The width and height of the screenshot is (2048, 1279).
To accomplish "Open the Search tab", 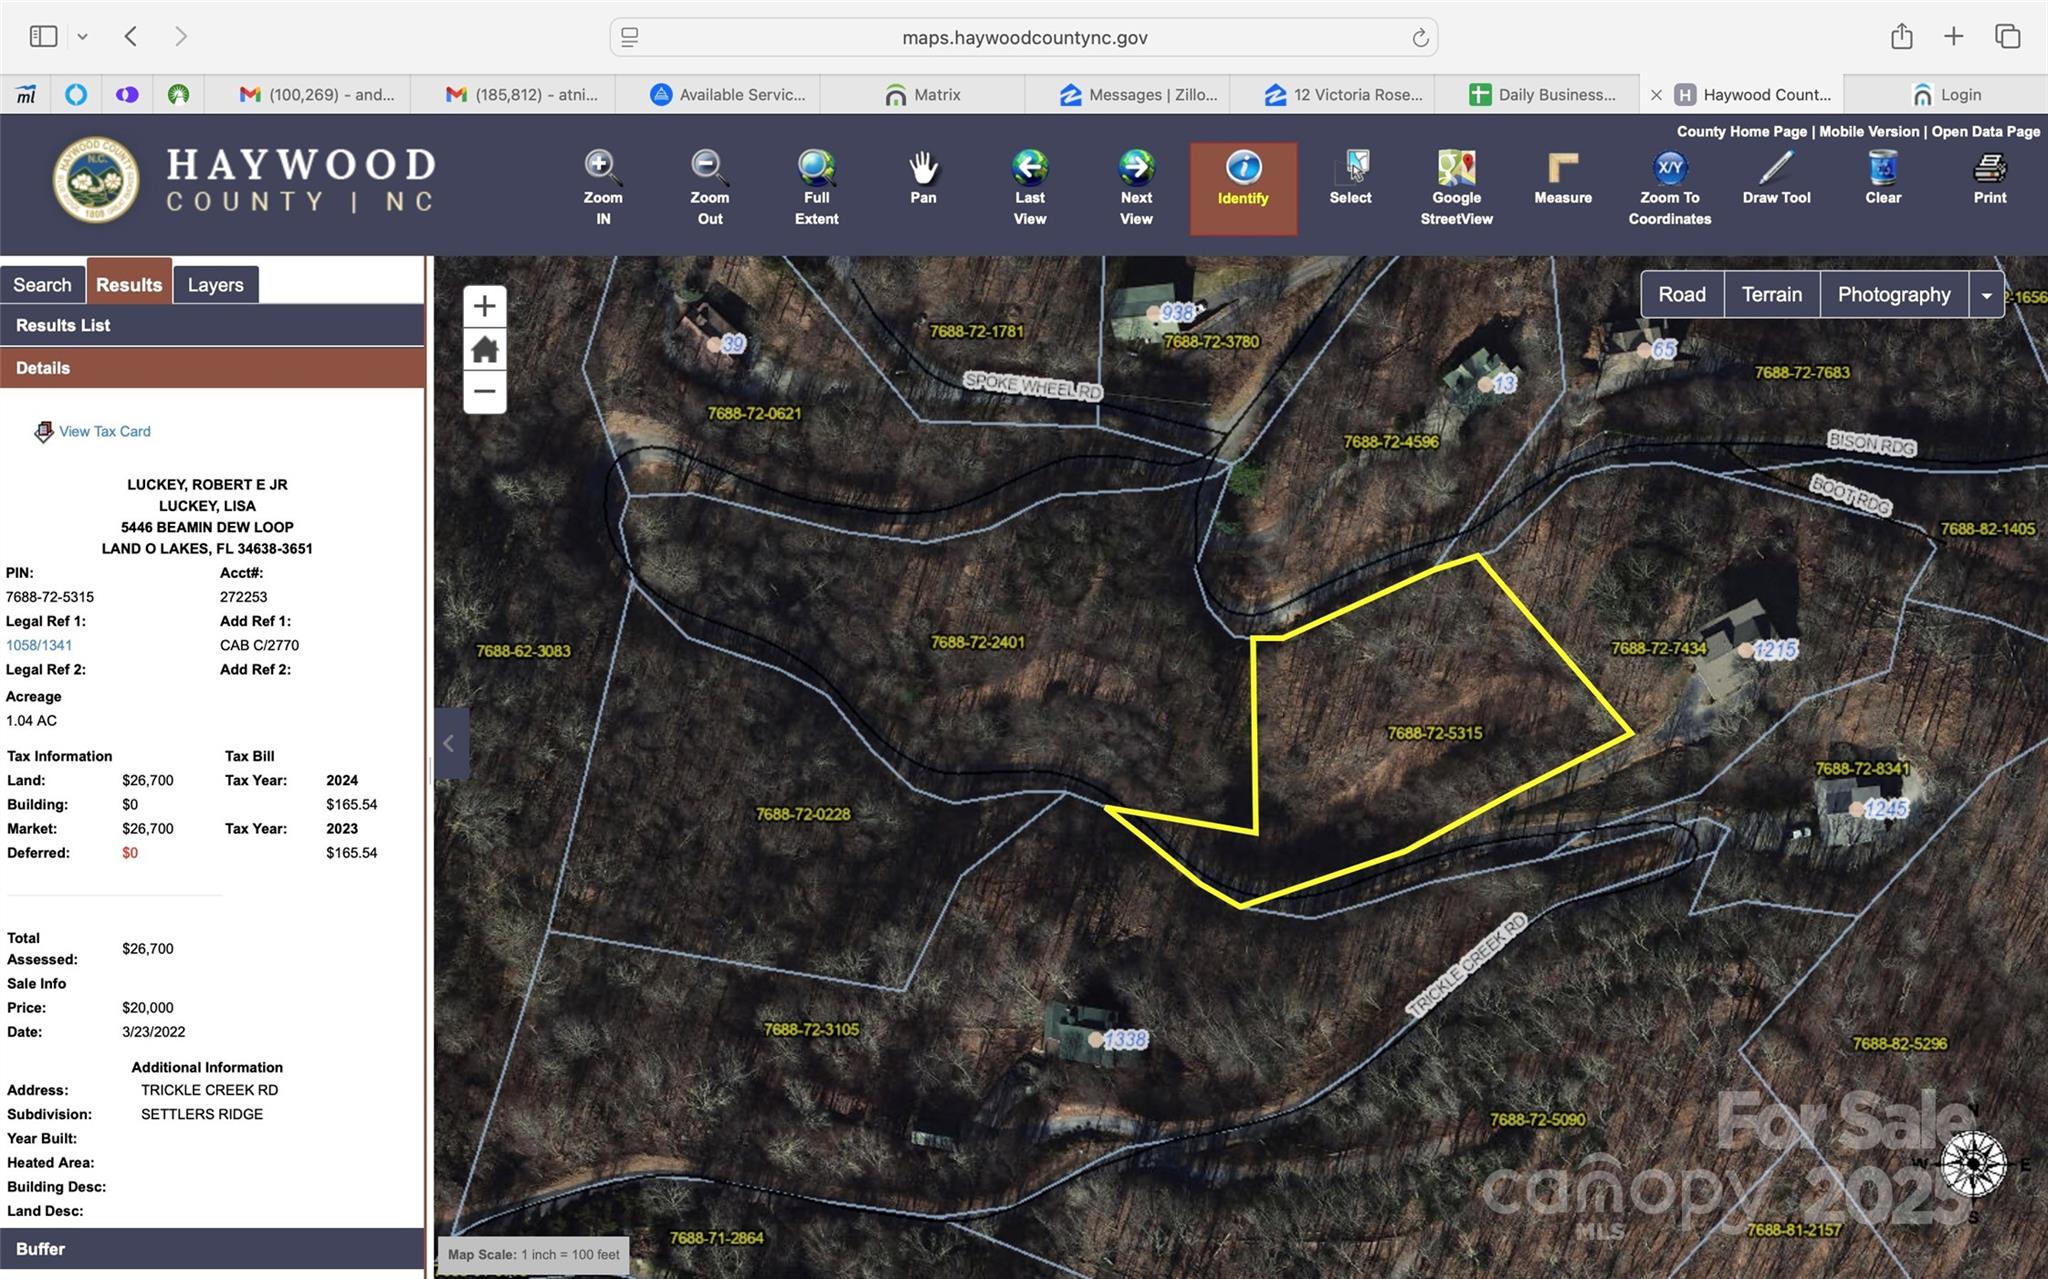I will 42,285.
